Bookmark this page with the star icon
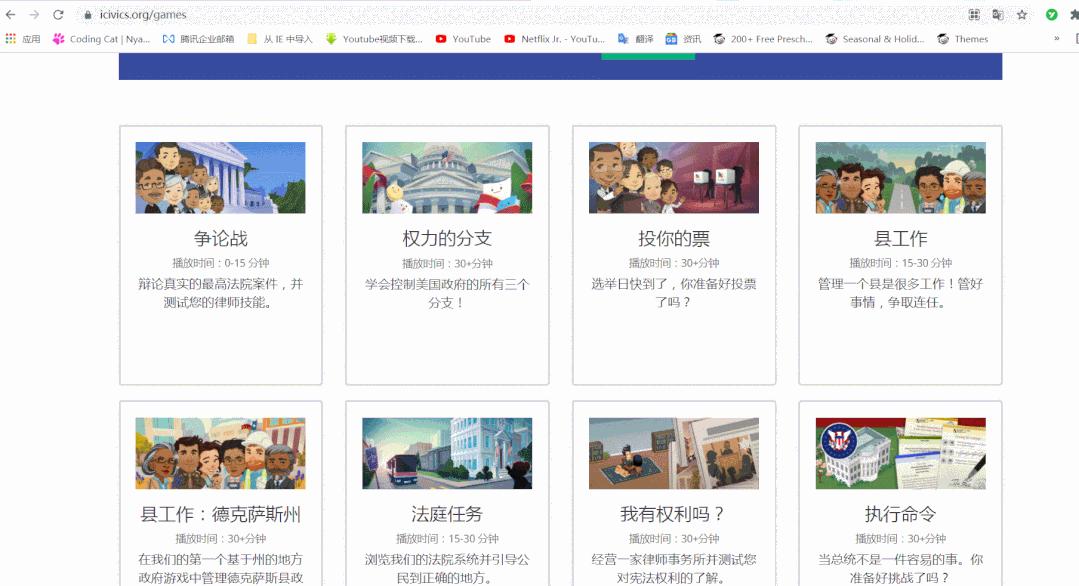 (x=1021, y=15)
